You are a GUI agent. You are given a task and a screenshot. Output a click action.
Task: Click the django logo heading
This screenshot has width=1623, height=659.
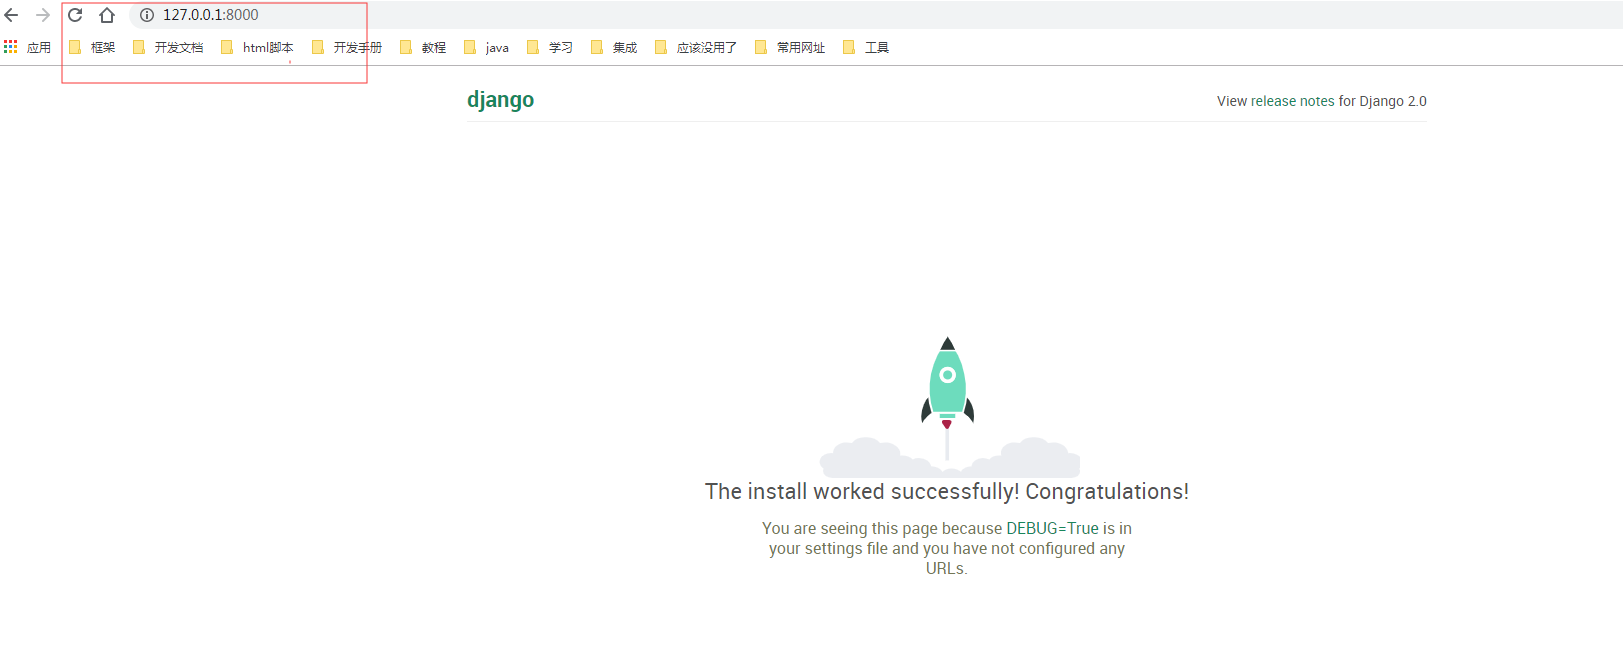pyautogui.click(x=500, y=100)
